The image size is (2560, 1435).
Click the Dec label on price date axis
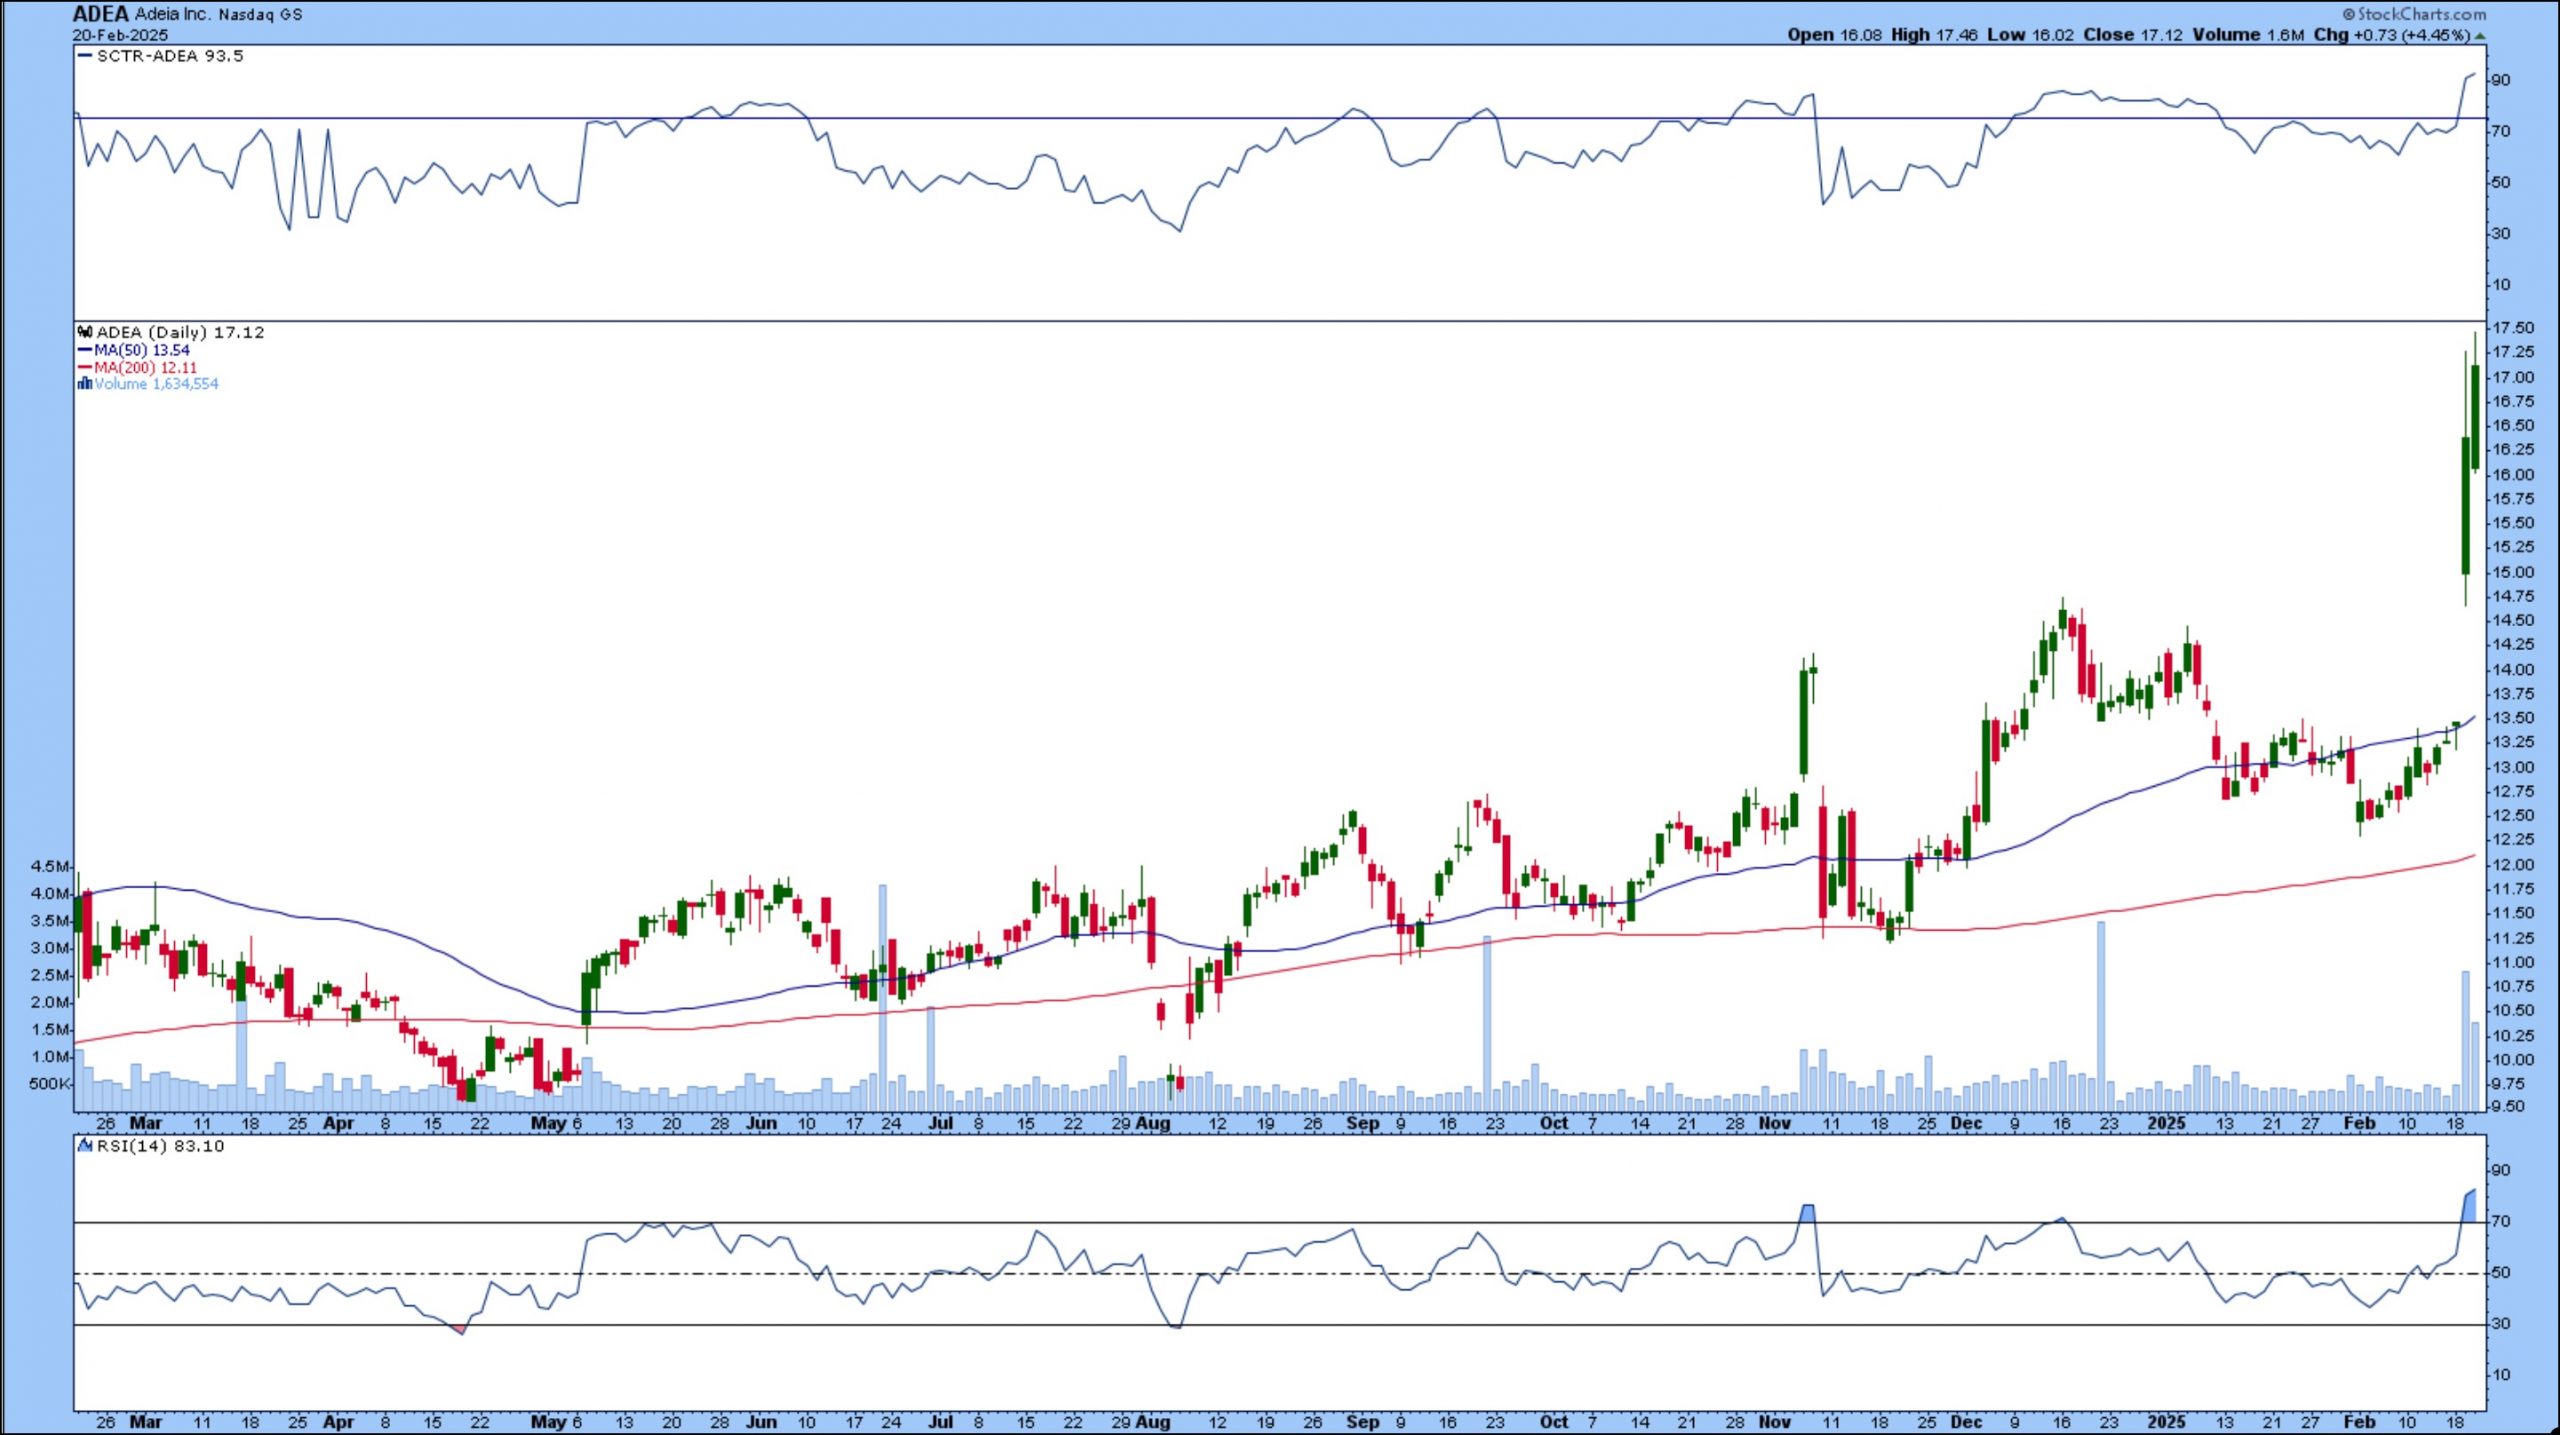point(1966,1123)
